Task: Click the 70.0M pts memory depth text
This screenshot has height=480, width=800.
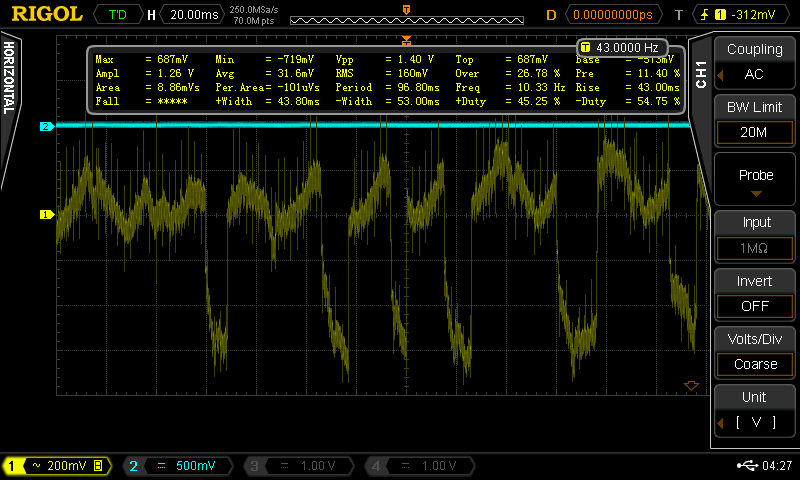Action: [x=254, y=21]
